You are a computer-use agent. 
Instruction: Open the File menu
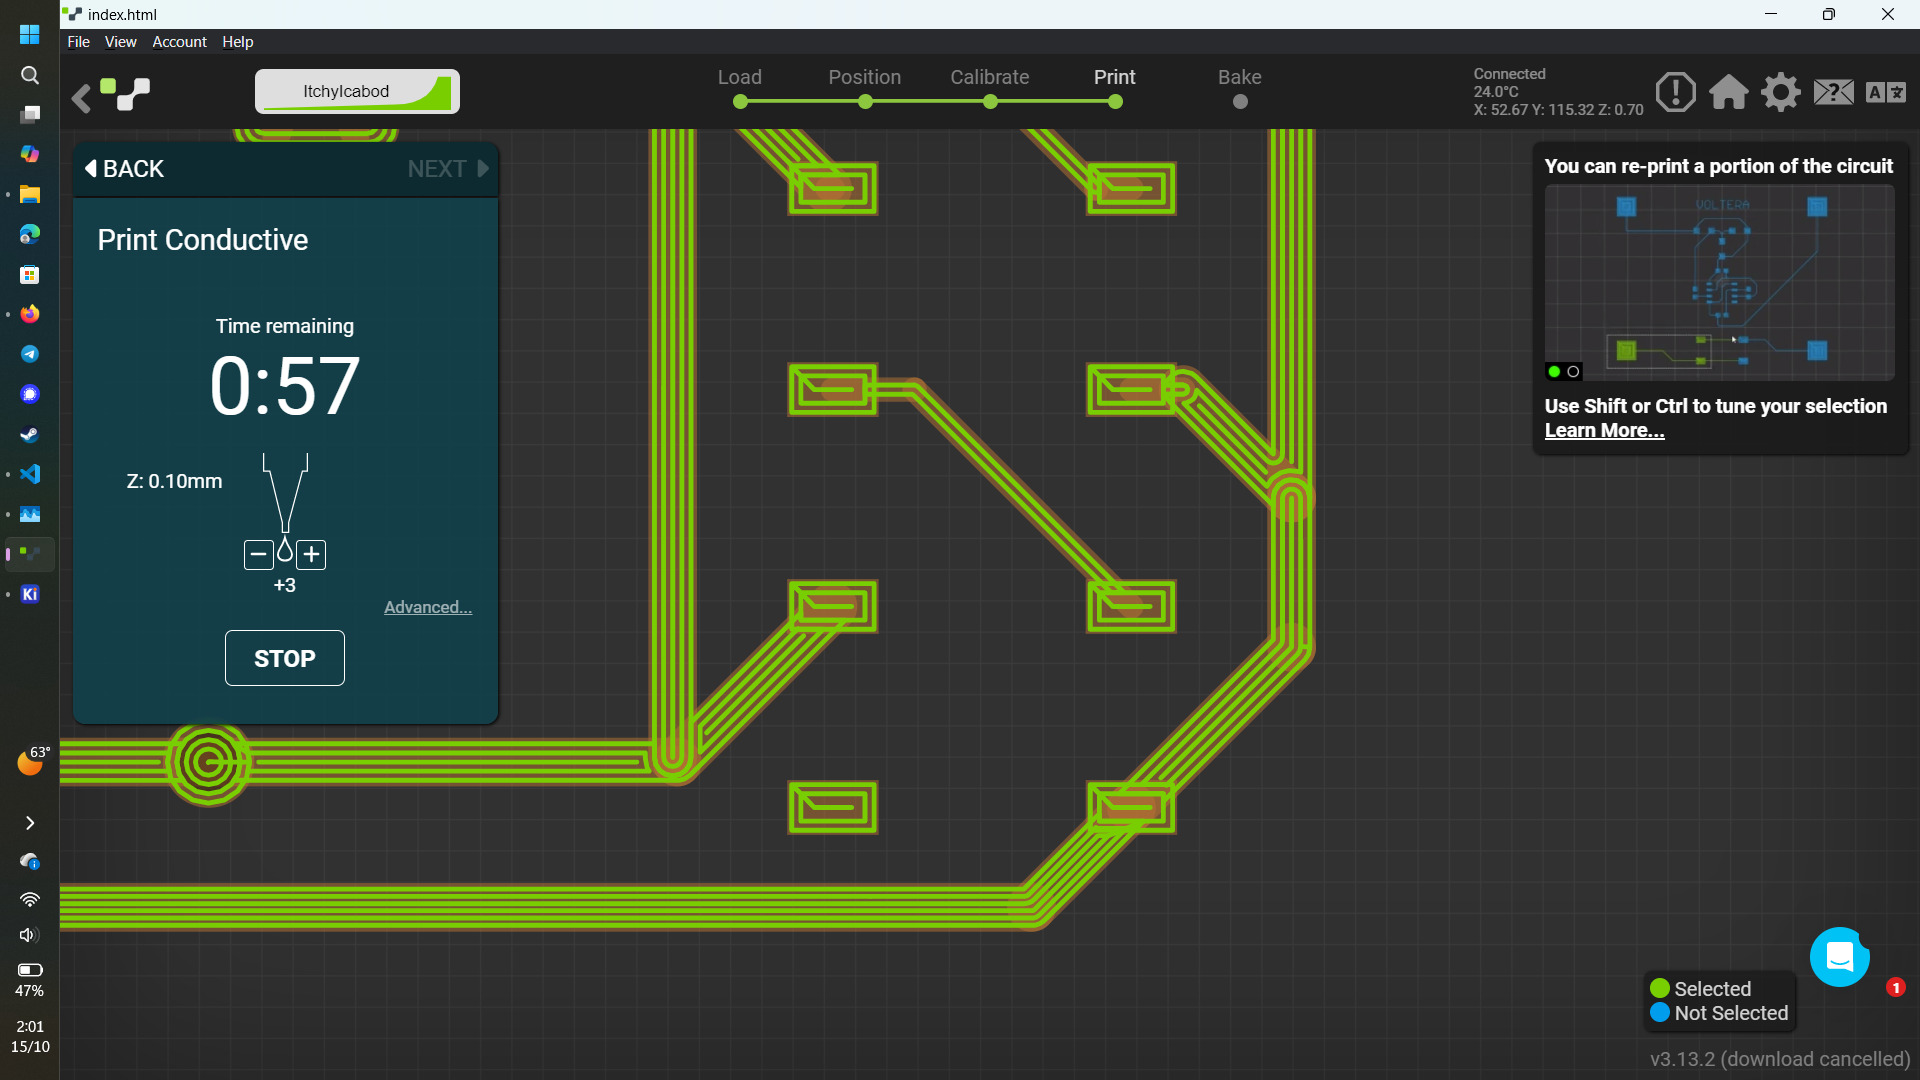tap(78, 42)
